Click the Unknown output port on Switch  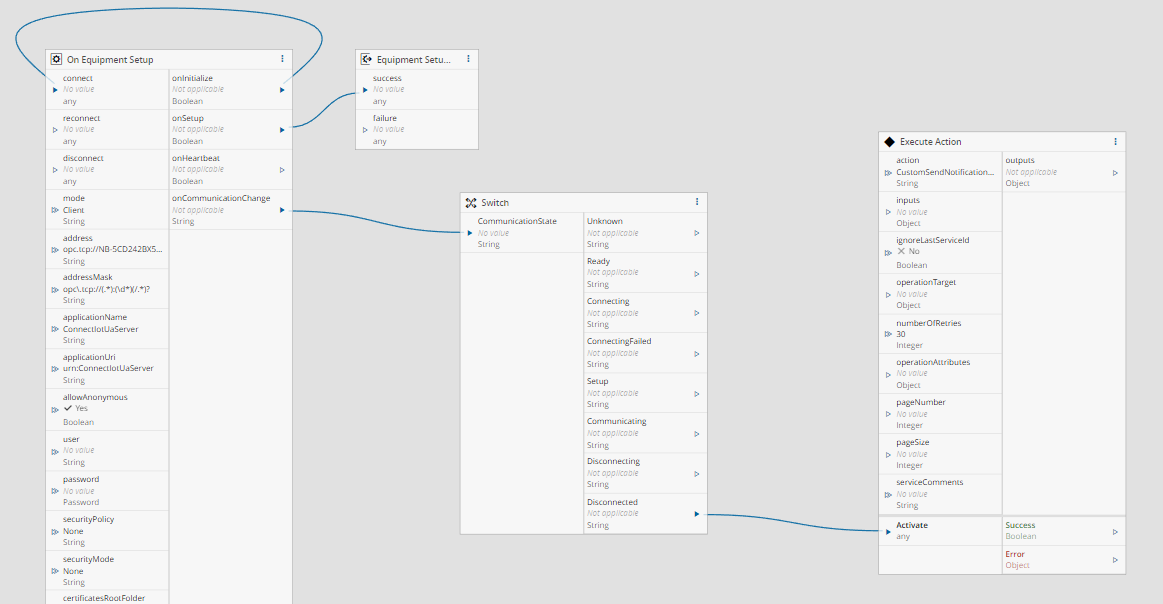[x=696, y=233]
